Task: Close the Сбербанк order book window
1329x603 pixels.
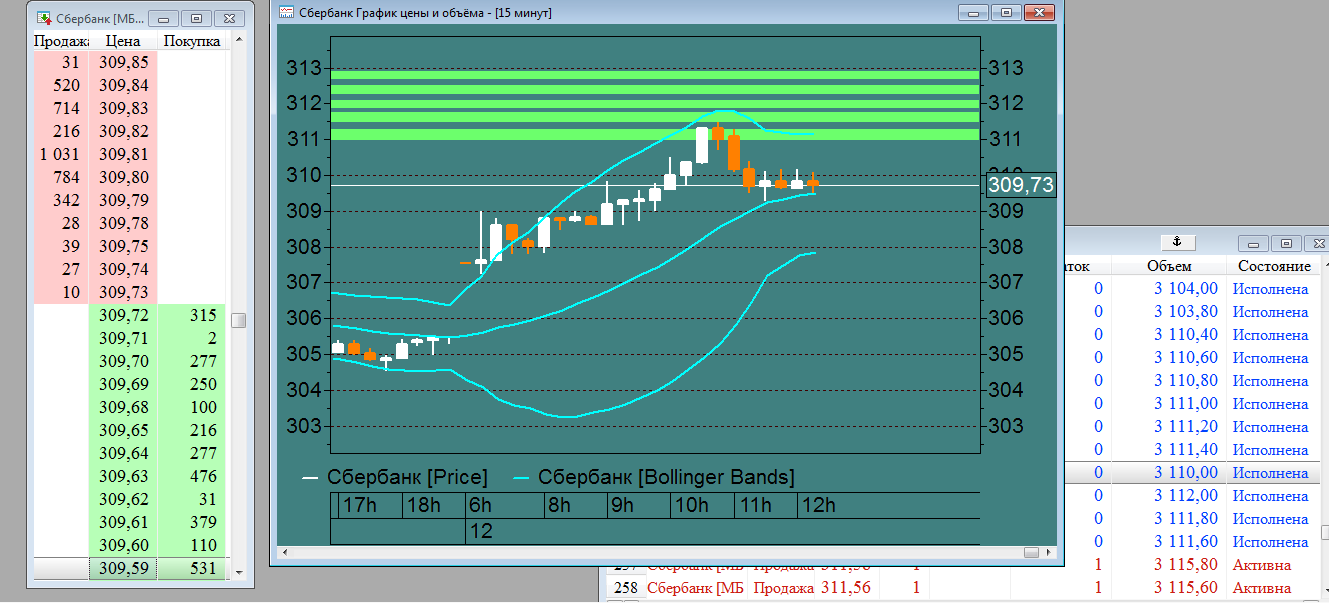Action: click(x=229, y=18)
